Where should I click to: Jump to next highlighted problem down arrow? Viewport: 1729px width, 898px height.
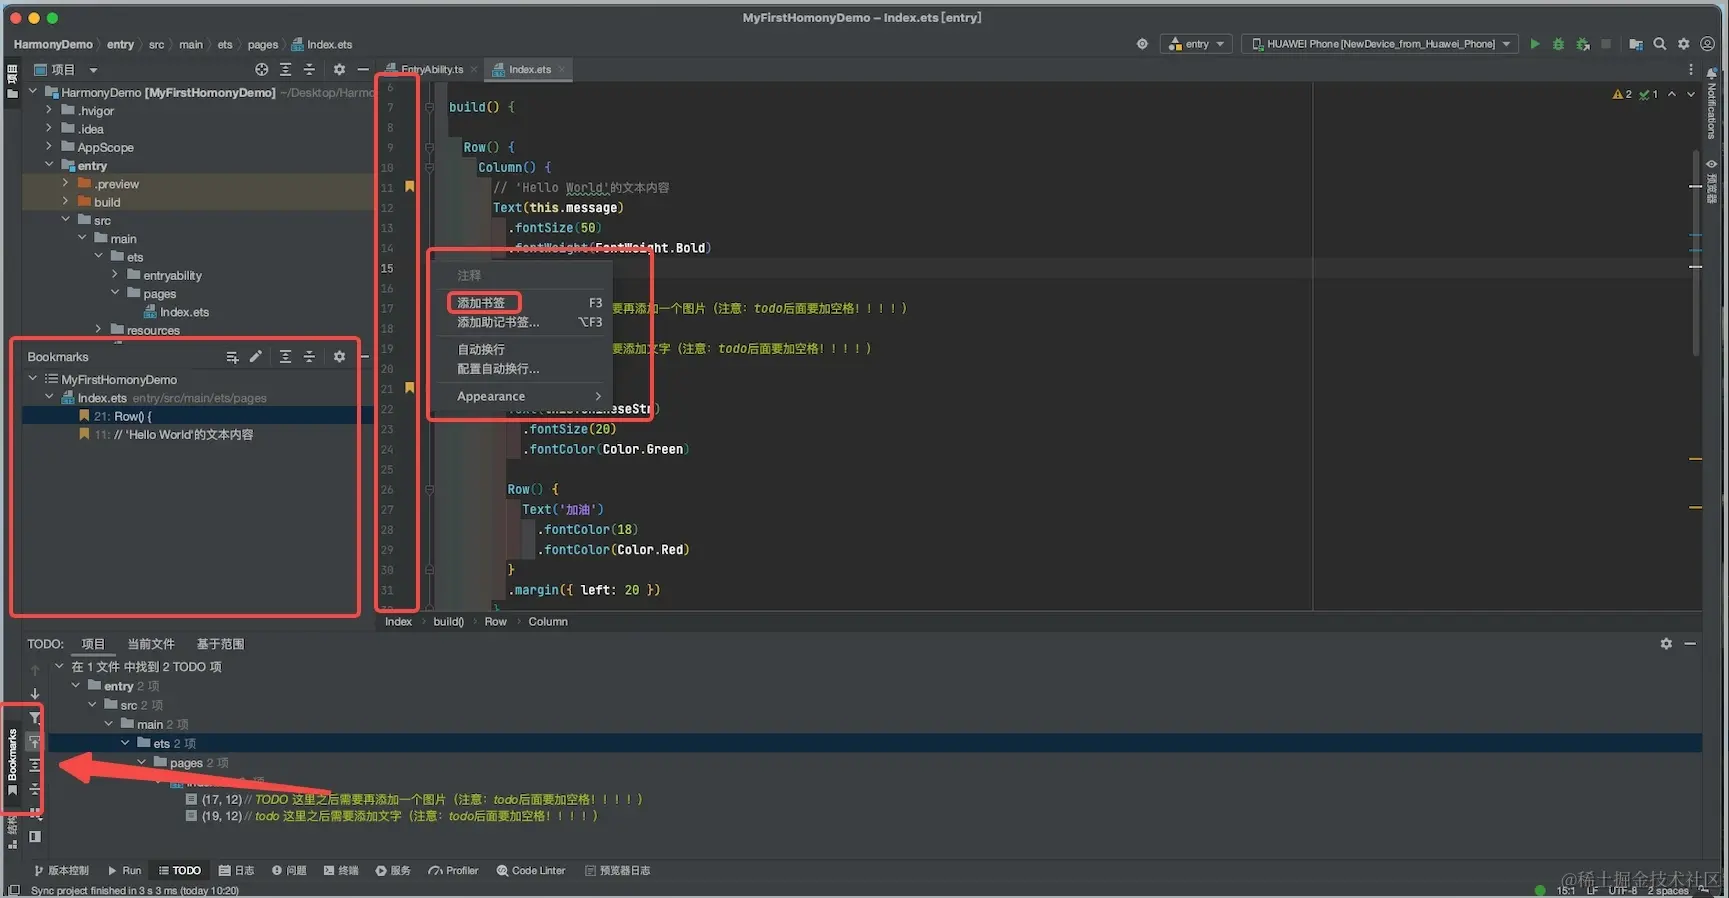click(x=1691, y=94)
